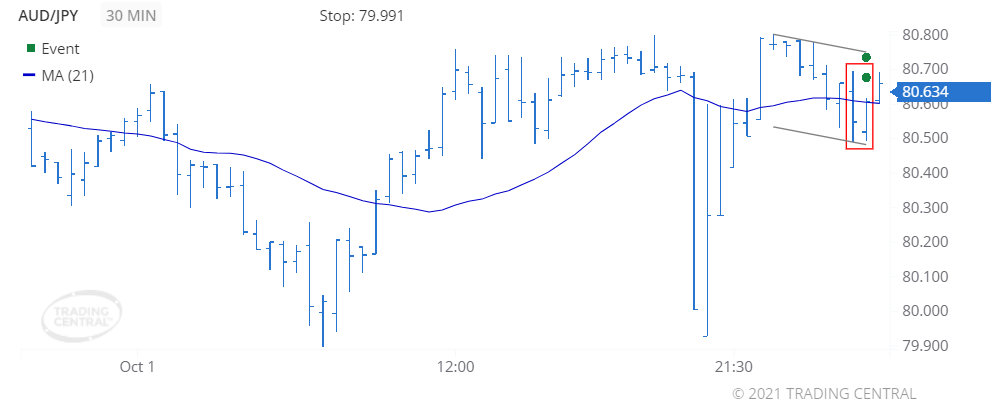Select the red highlighted pattern box

[860, 106]
